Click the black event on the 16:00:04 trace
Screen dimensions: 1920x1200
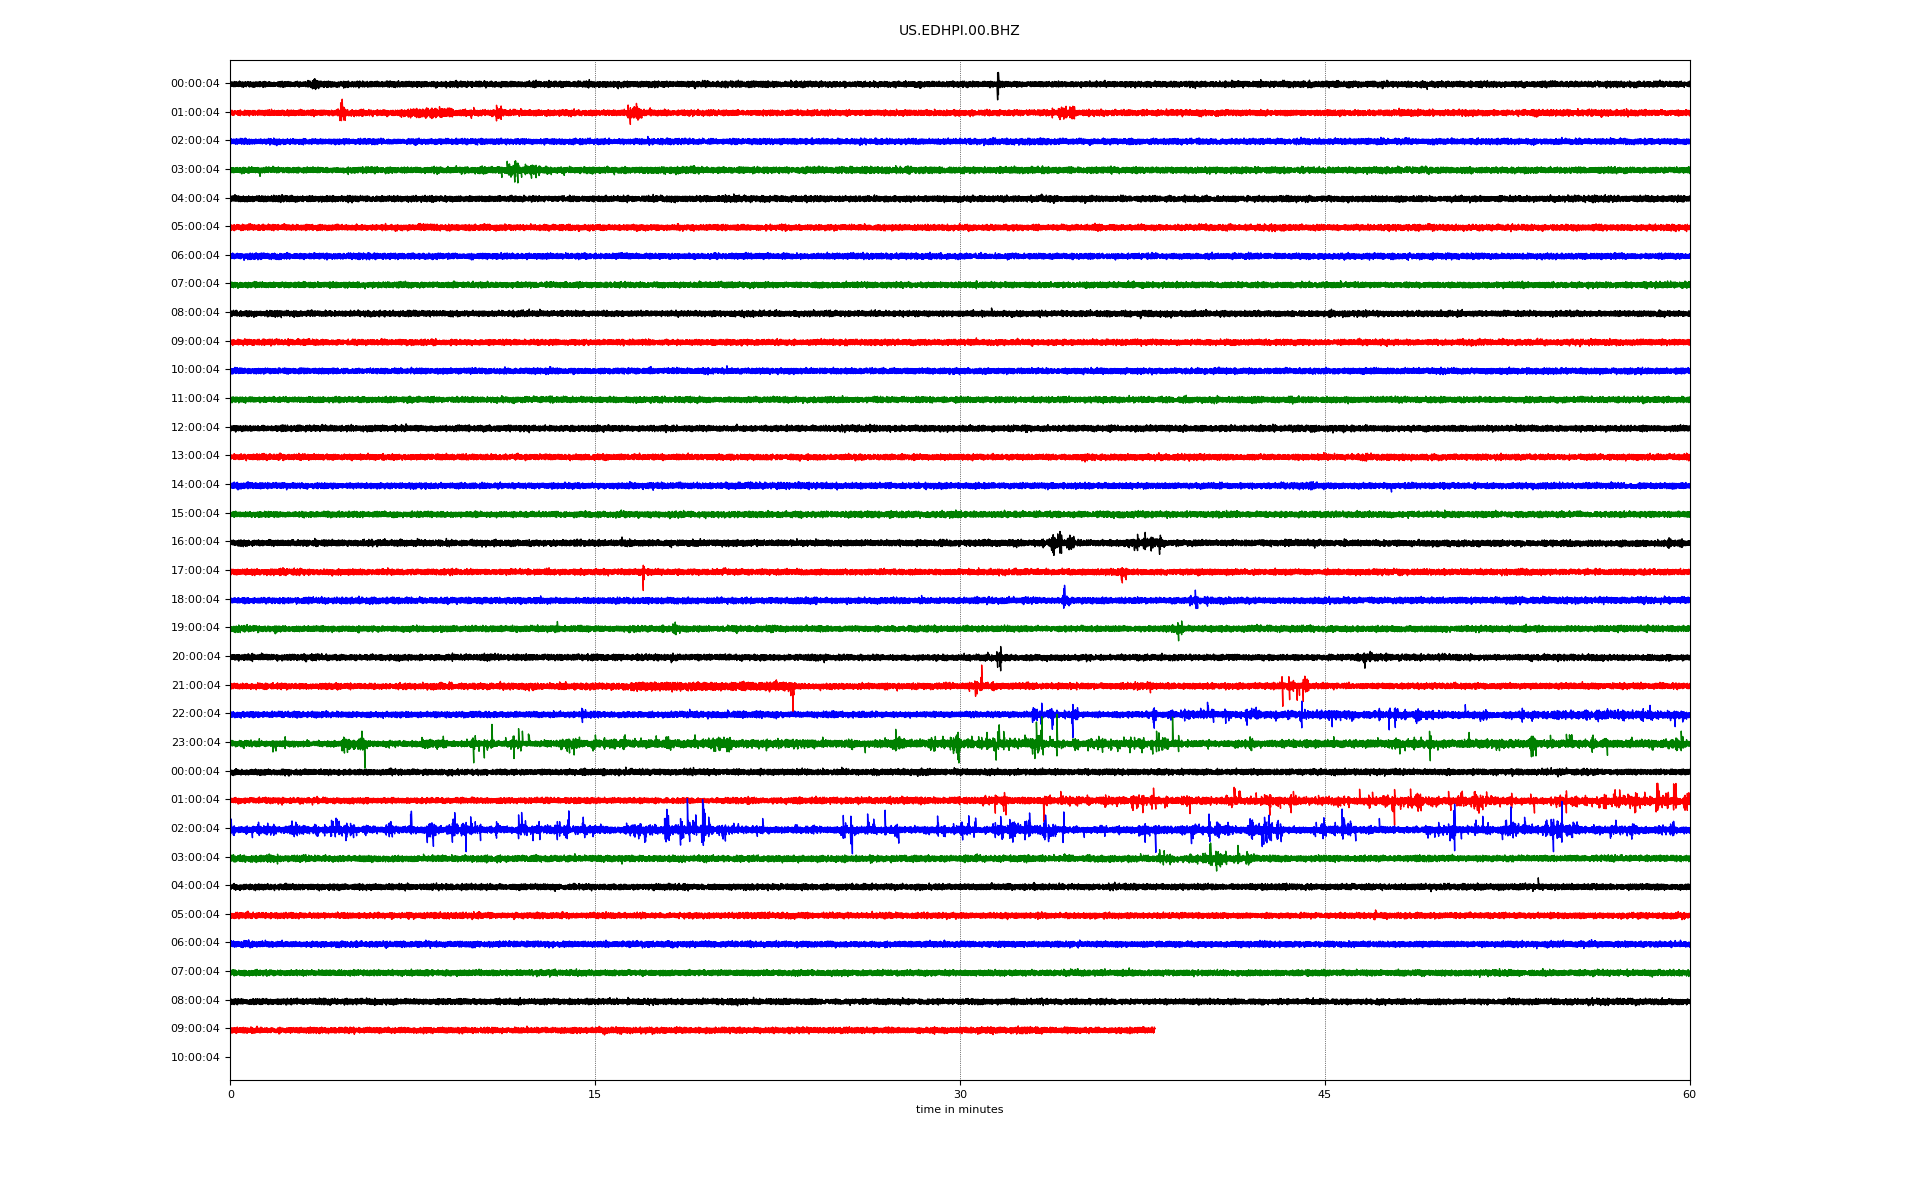1060,543
